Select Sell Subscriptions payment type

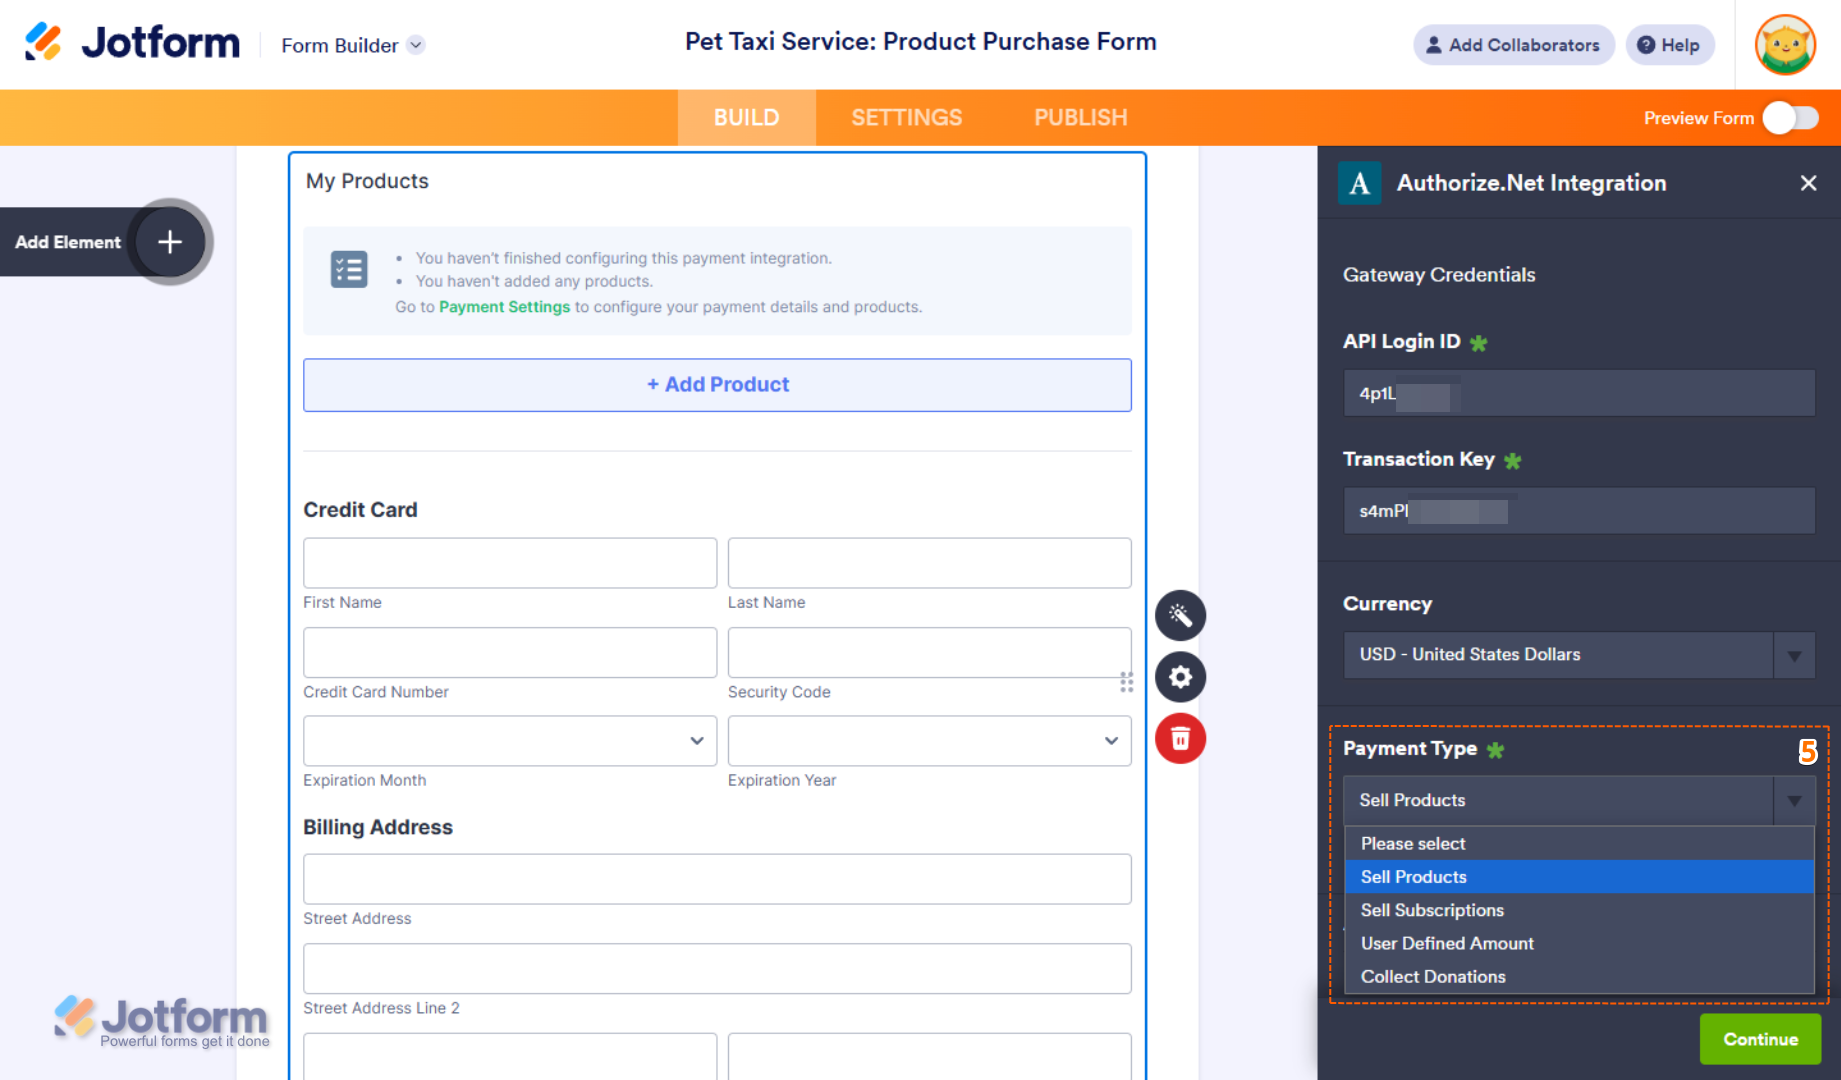click(x=1431, y=910)
